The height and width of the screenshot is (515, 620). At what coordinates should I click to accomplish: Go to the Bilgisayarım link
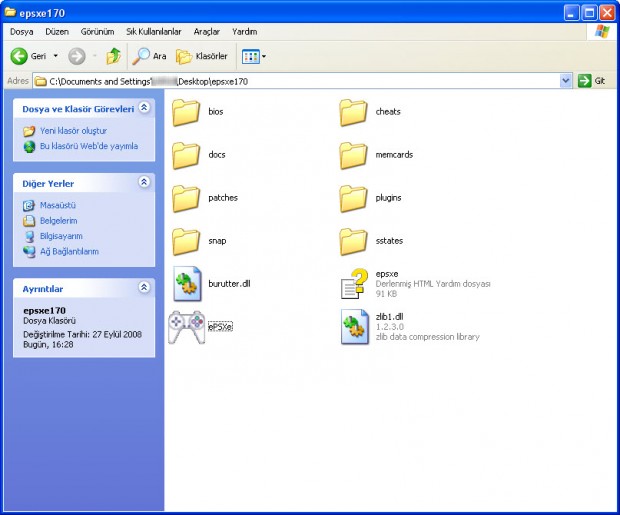pos(61,236)
